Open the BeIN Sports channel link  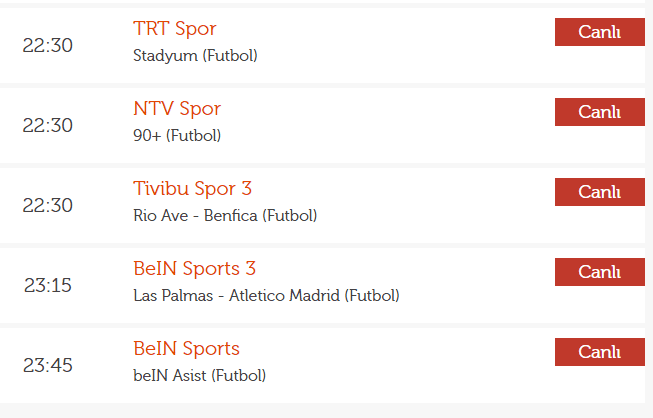coord(186,348)
